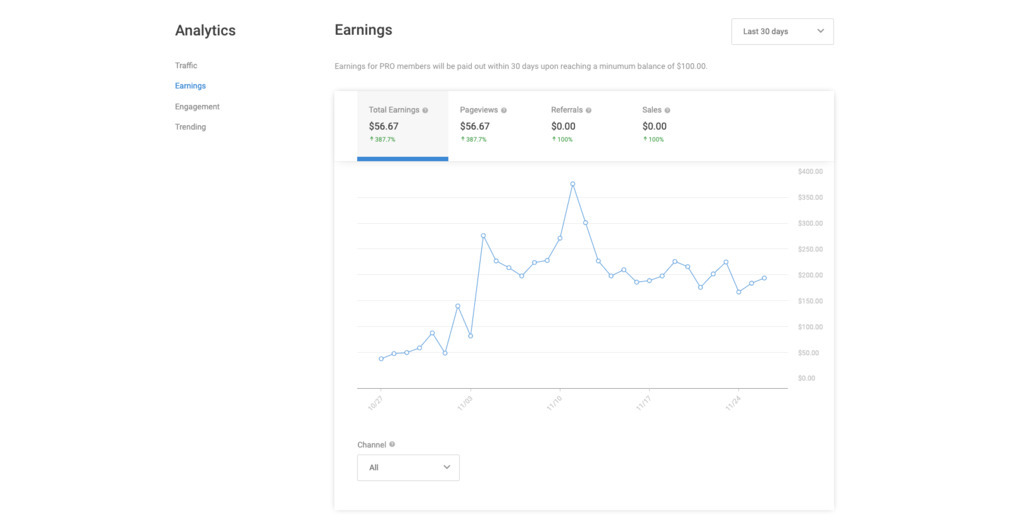Image resolution: width=1024 pixels, height=531 pixels.
Task: Open the Last 30 days dropdown
Action: click(782, 32)
